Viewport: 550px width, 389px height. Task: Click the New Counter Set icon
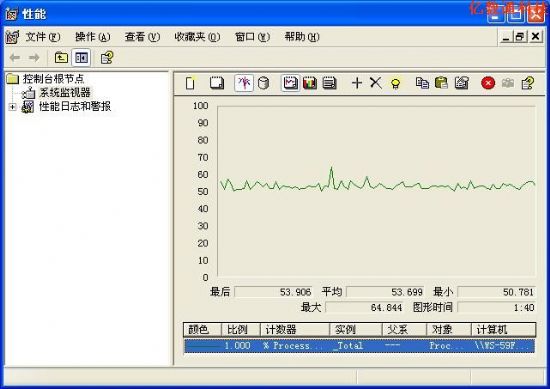point(190,83)
